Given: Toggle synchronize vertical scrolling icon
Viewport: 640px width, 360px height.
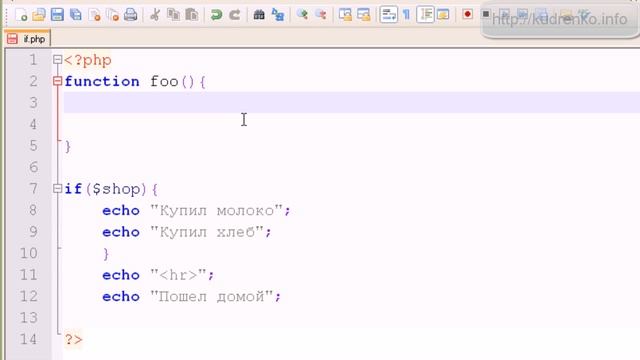Looking at the screenshot, I should (345, 15).
